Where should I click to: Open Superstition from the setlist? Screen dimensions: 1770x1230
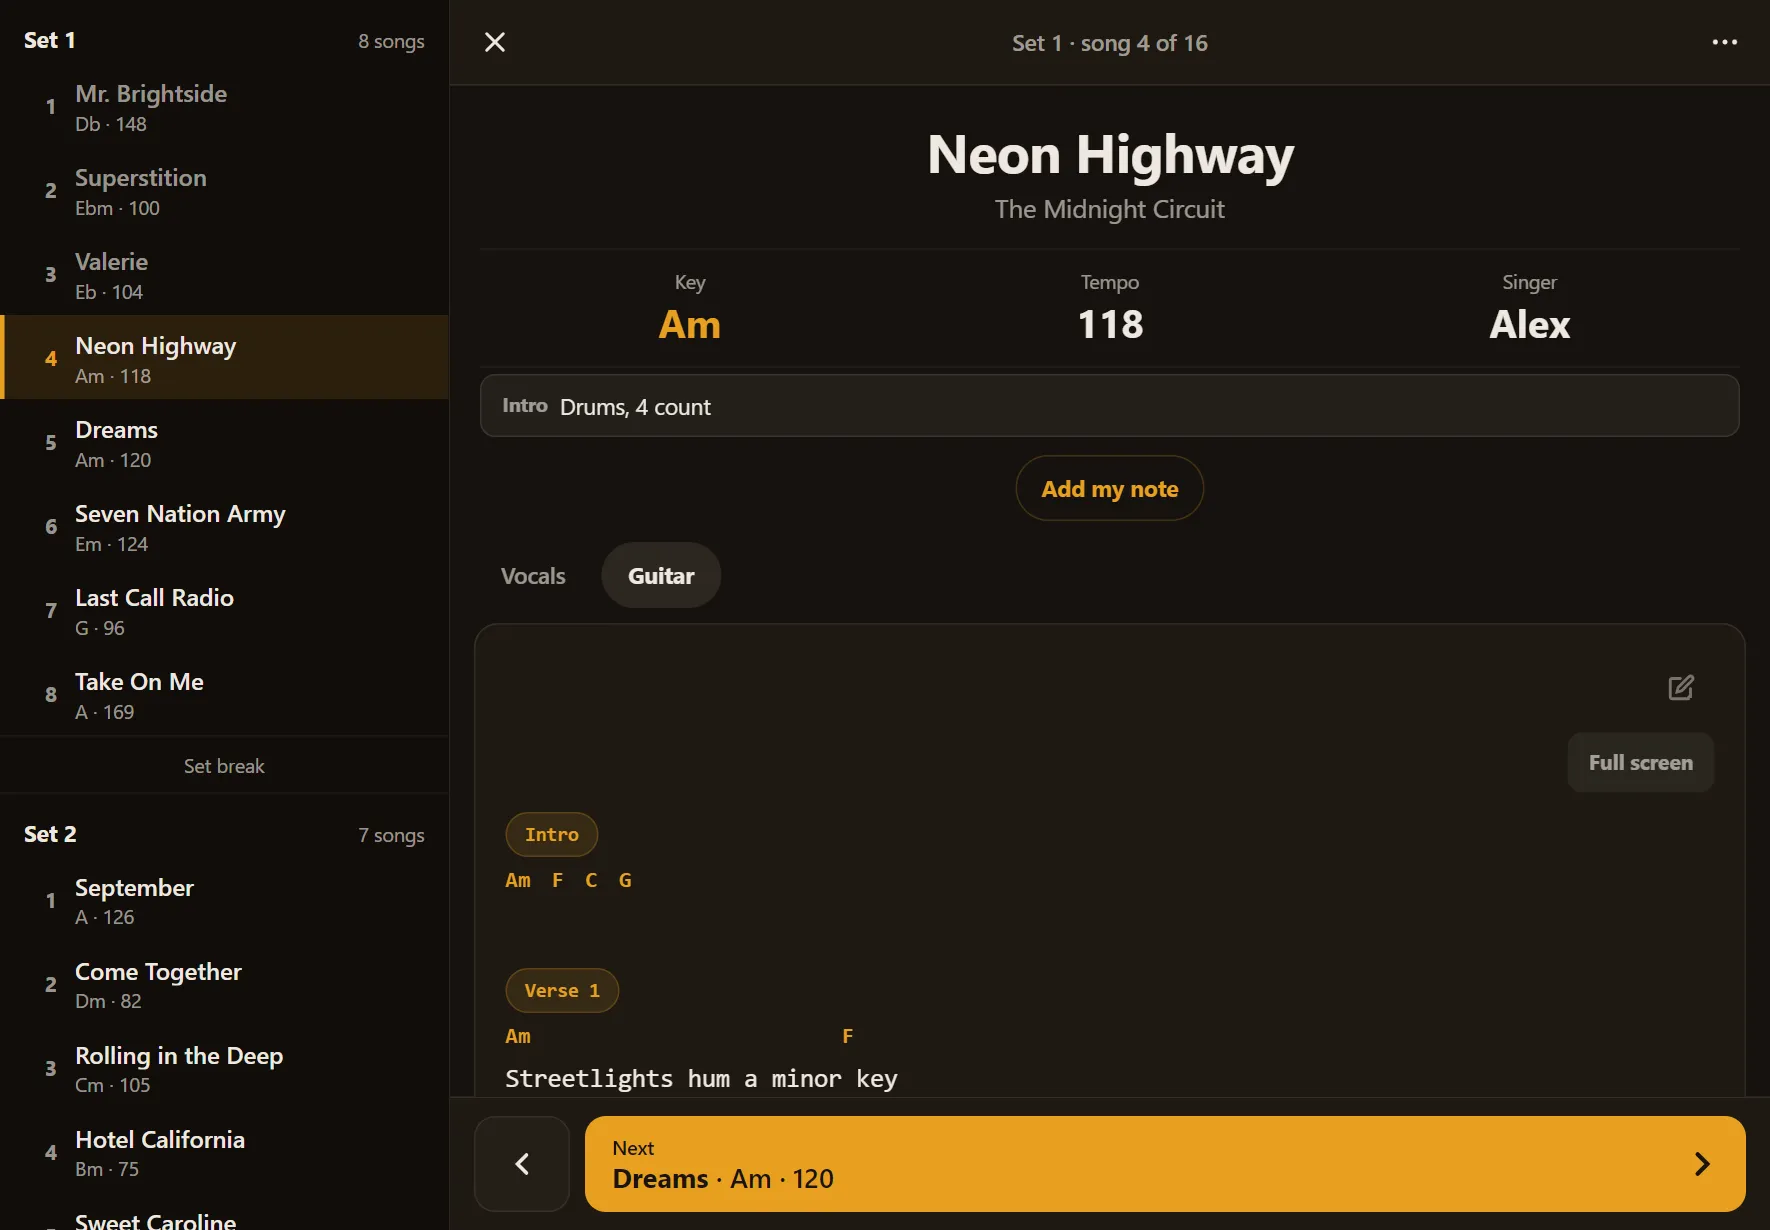[x=224, y=191]
